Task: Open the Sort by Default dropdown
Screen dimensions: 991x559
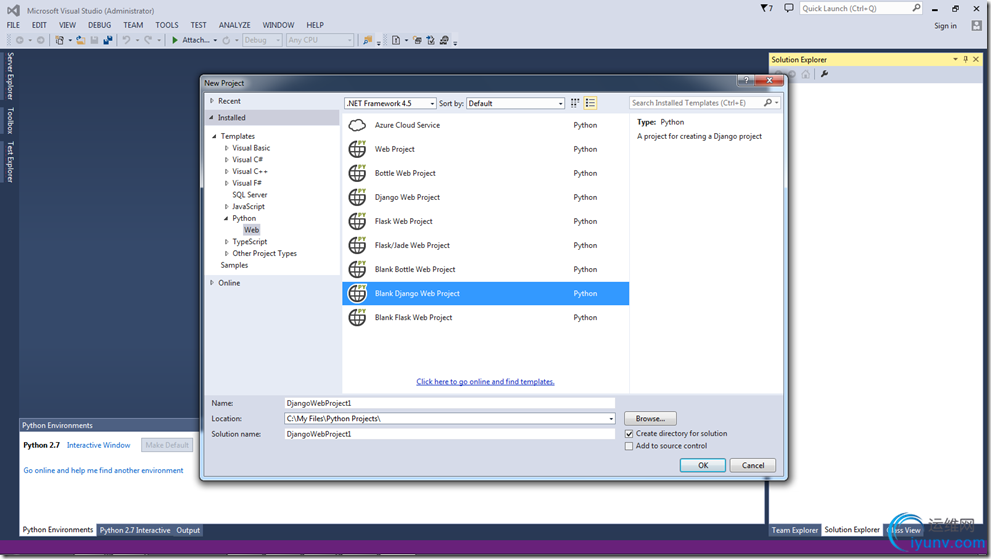Action: (515, 103)
